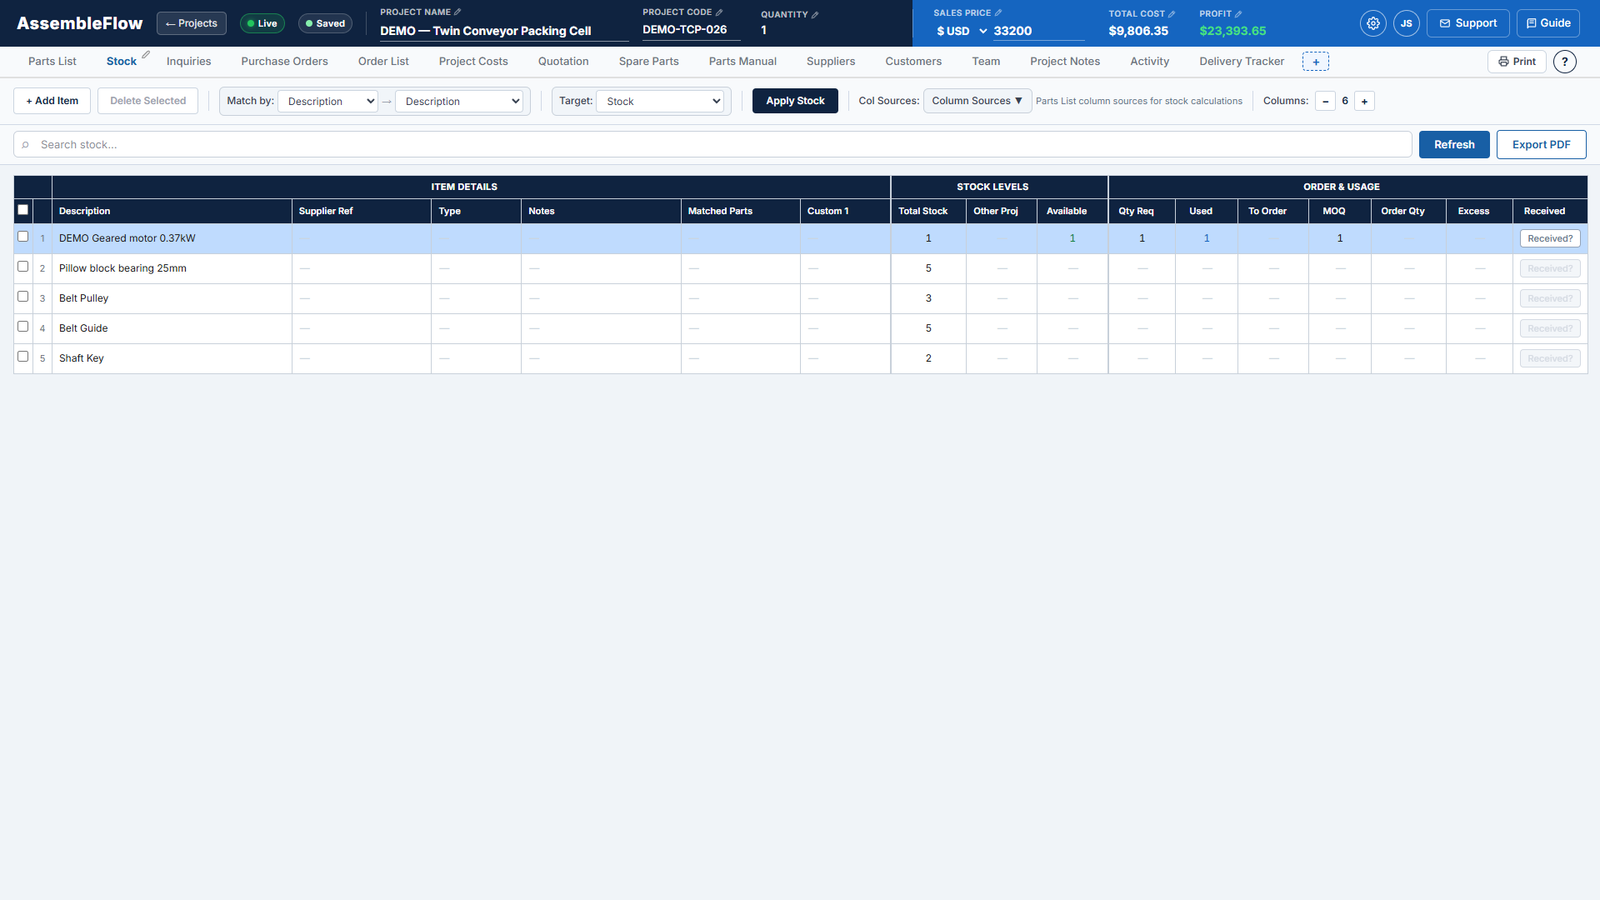
Task: Click the add new tab plus icon
Action: pyautogui.click(x=1315, y=62)
